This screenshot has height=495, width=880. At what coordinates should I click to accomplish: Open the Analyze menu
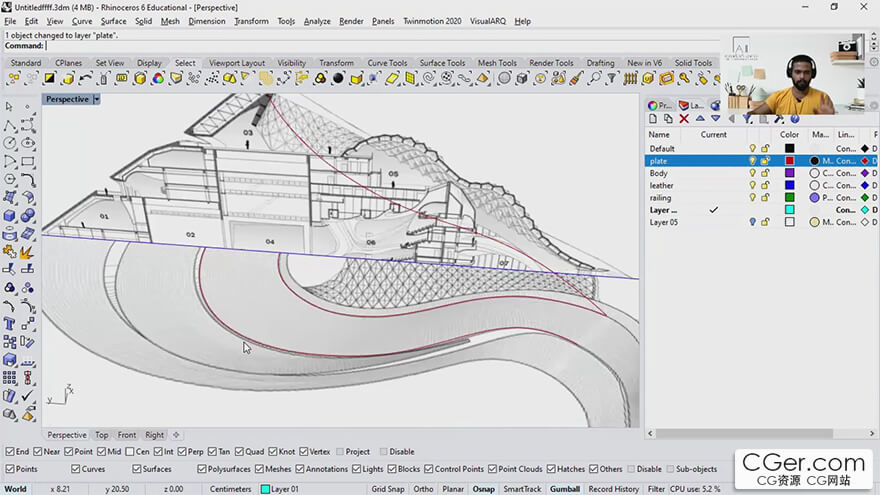[x=317, y=21]
